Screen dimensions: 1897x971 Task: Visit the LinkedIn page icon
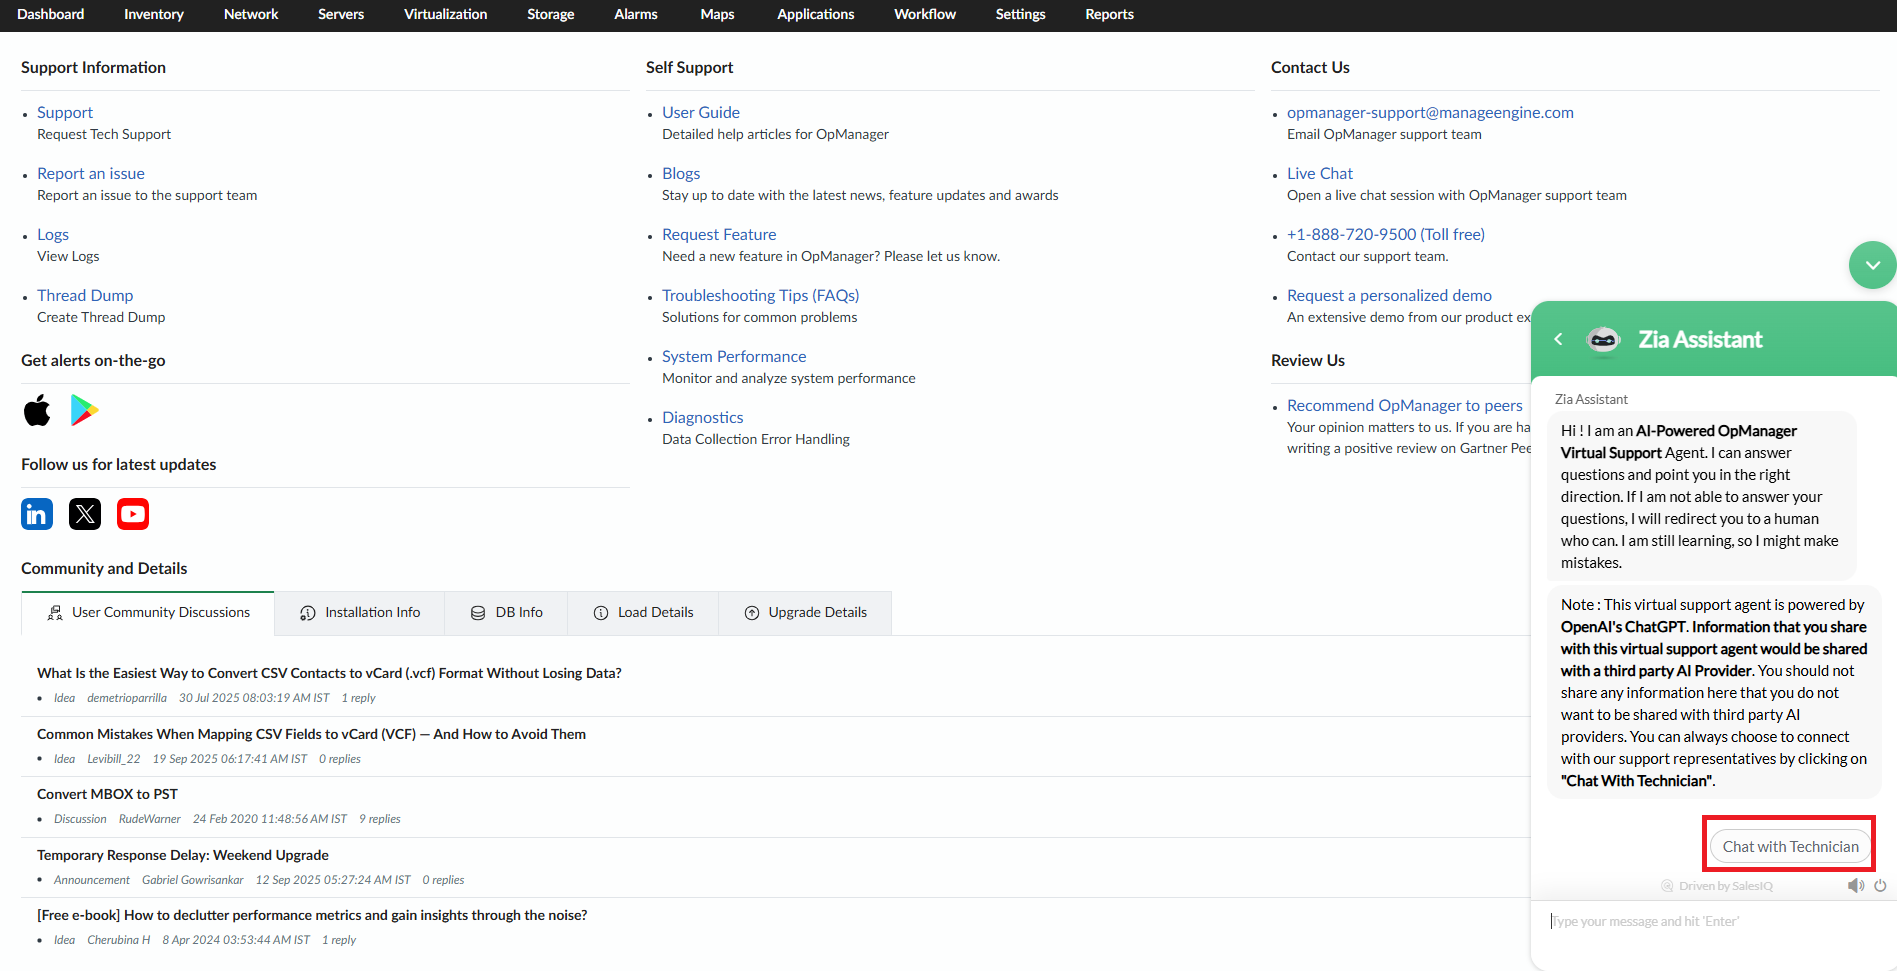[x=37, y=514]
